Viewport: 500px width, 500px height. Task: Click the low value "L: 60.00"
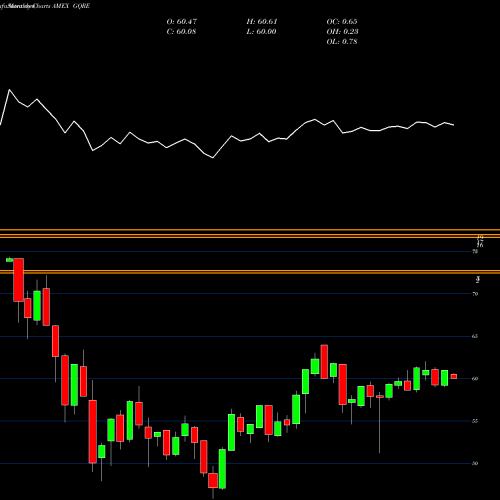click(261, 32)
